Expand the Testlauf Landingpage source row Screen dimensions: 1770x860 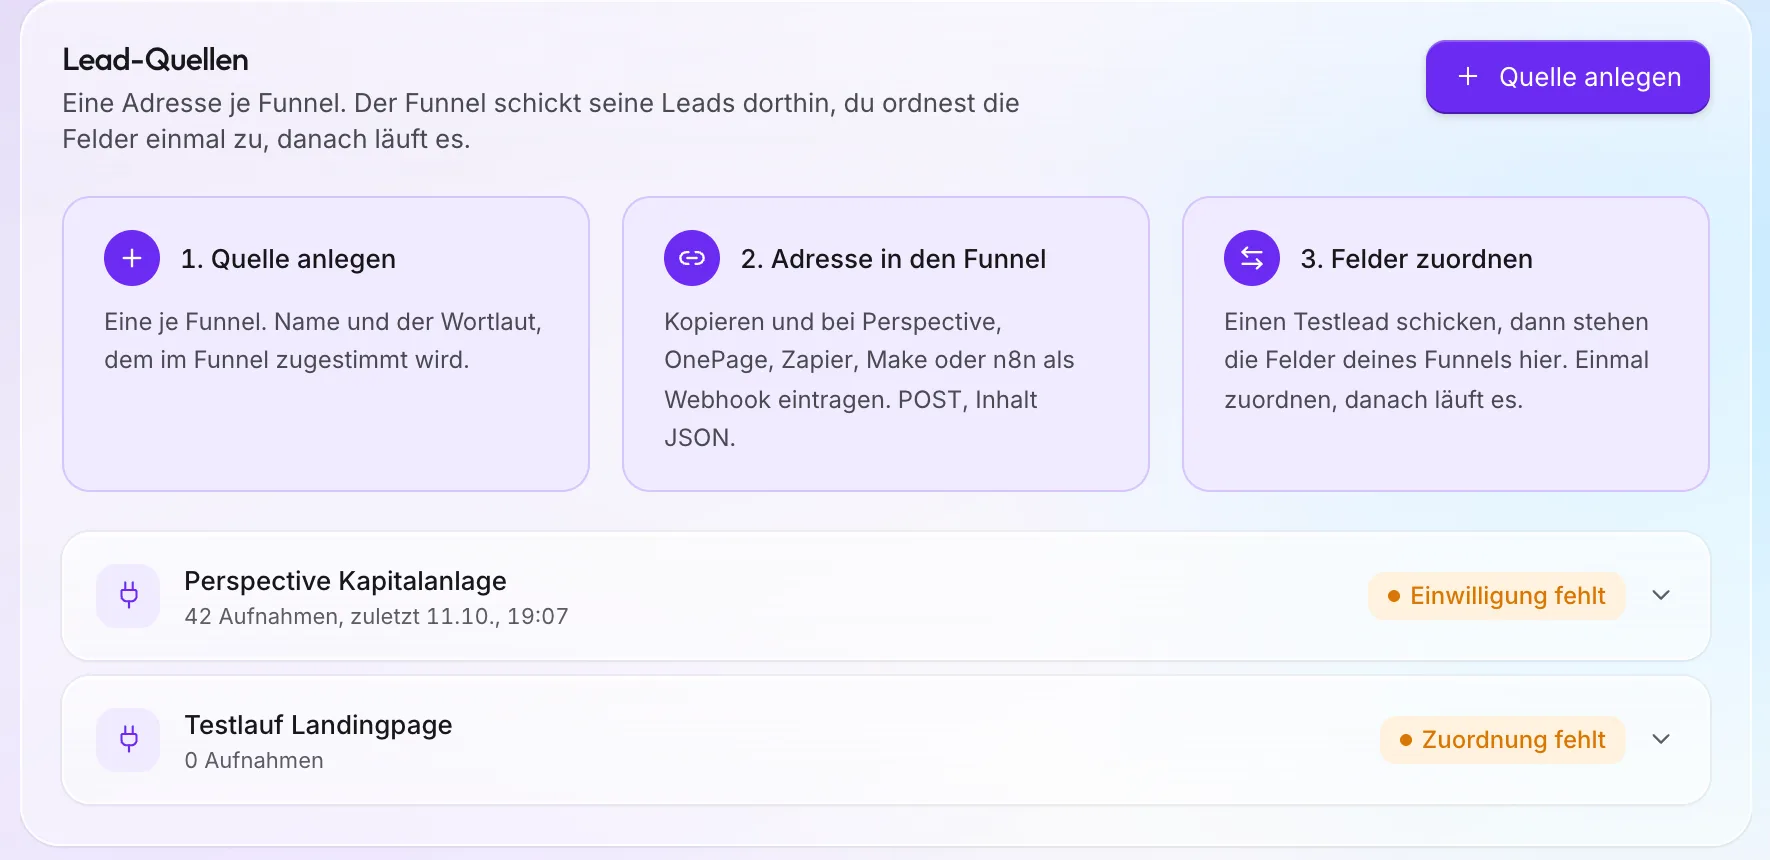pos(1661,740)
